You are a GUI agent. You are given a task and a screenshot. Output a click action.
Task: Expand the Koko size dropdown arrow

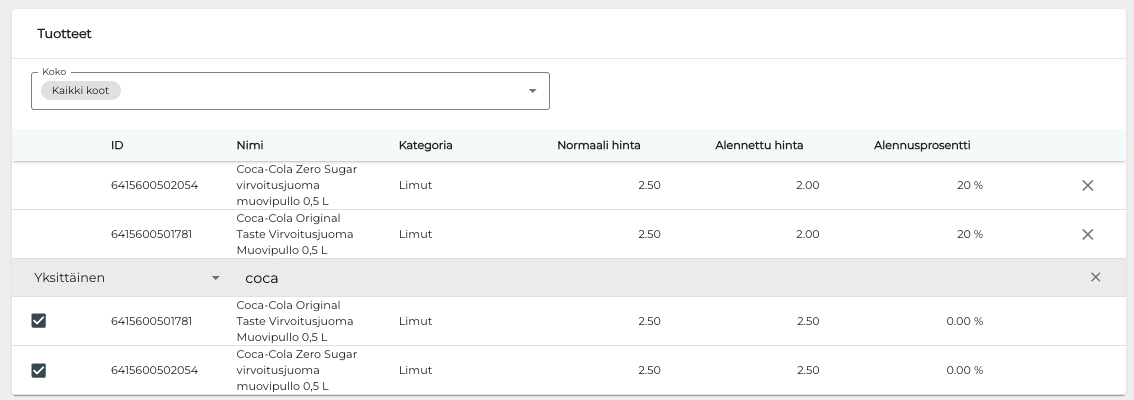(532, 91)
